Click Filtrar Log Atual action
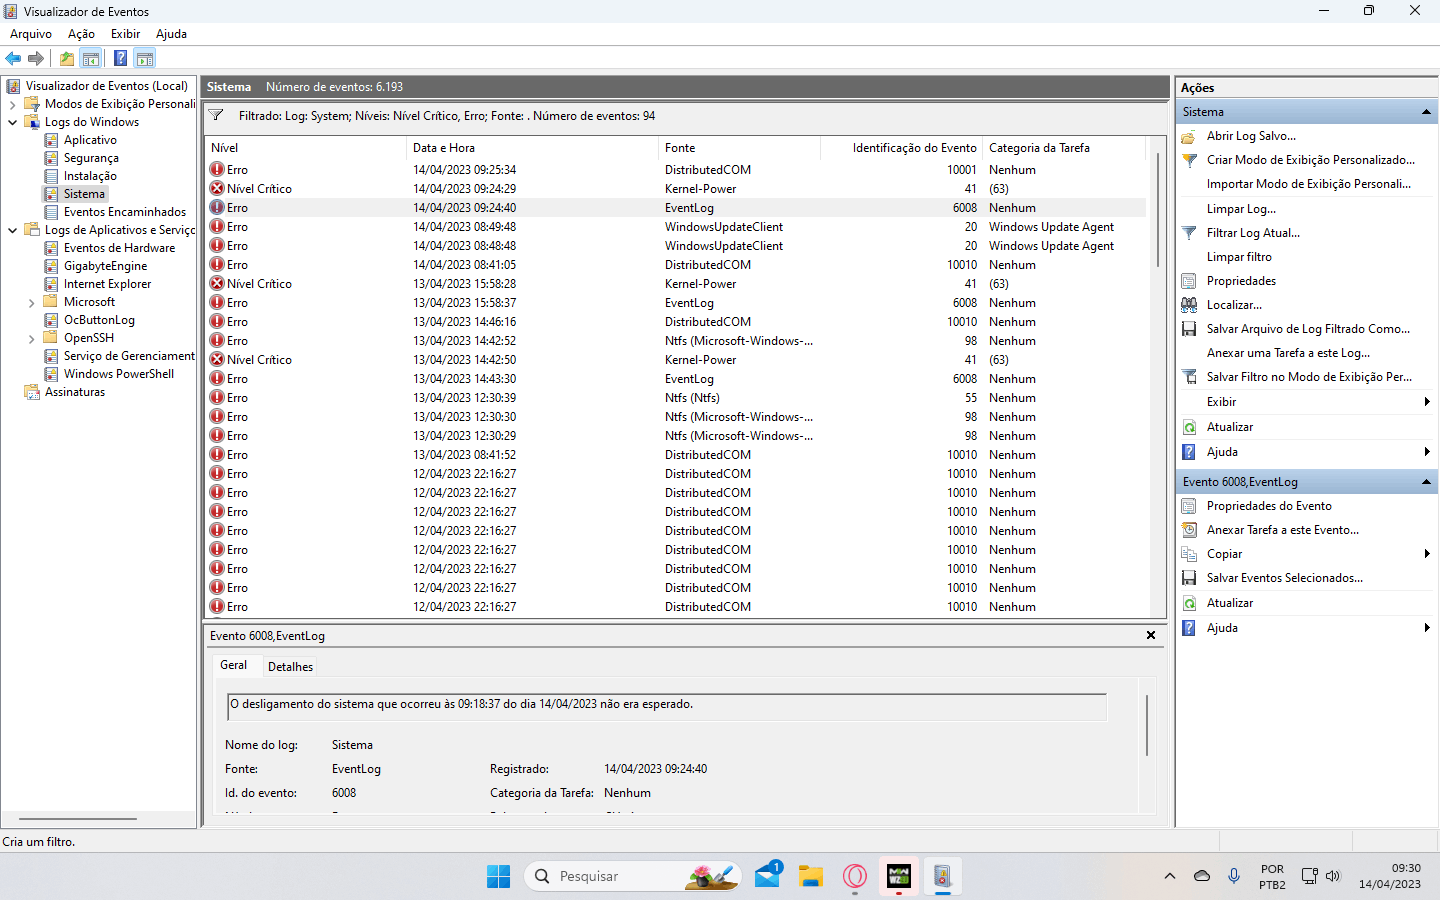 tap(1252, 233)
